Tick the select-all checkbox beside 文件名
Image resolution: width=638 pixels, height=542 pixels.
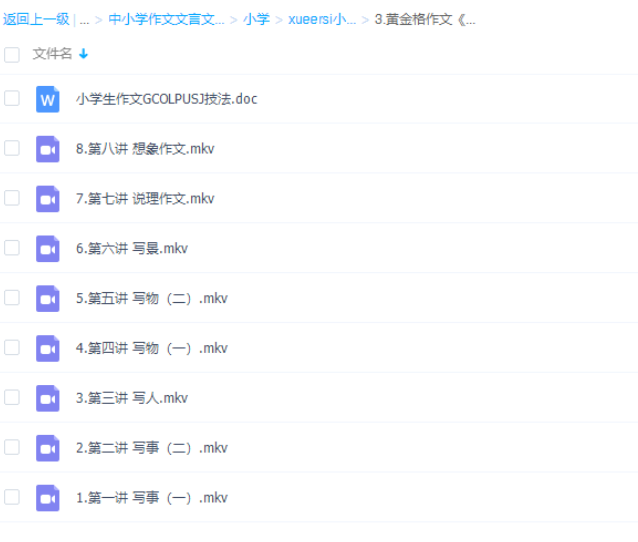coord(12,55)
